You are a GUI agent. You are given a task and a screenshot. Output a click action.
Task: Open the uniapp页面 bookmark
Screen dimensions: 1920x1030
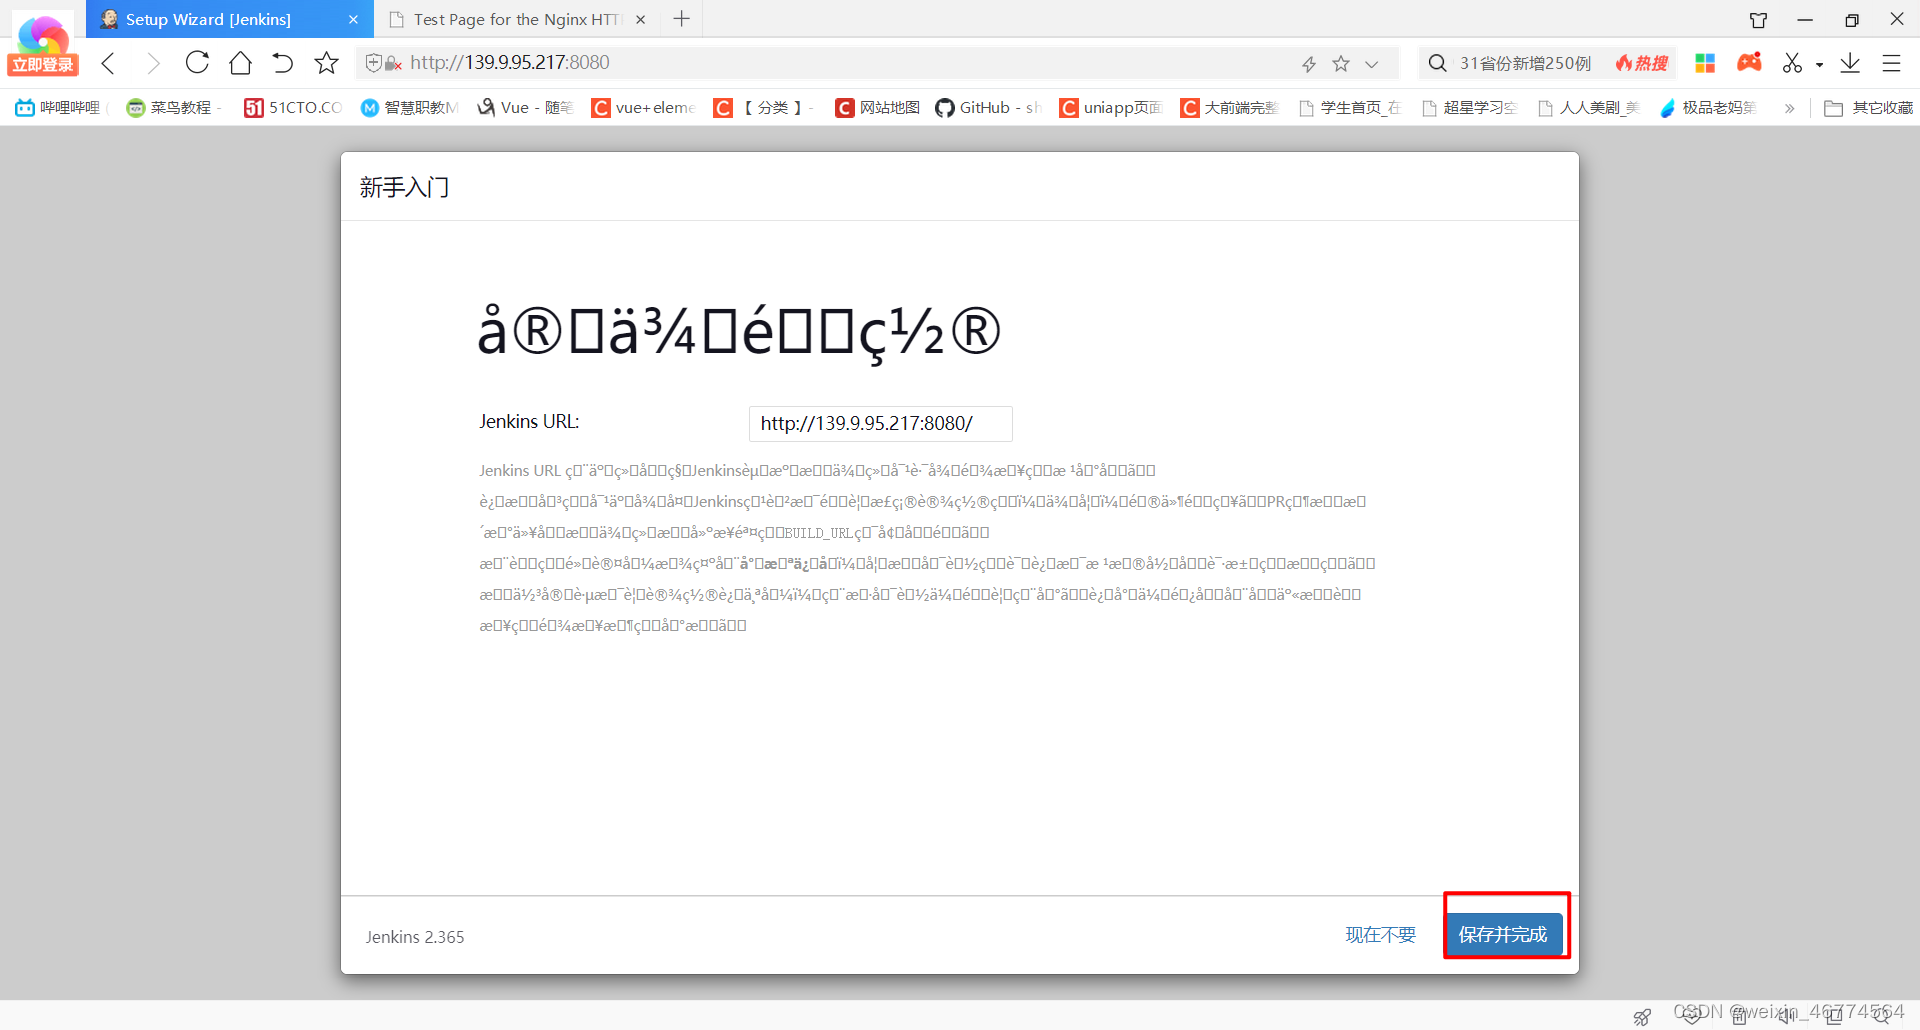(x=1111, y=107)
